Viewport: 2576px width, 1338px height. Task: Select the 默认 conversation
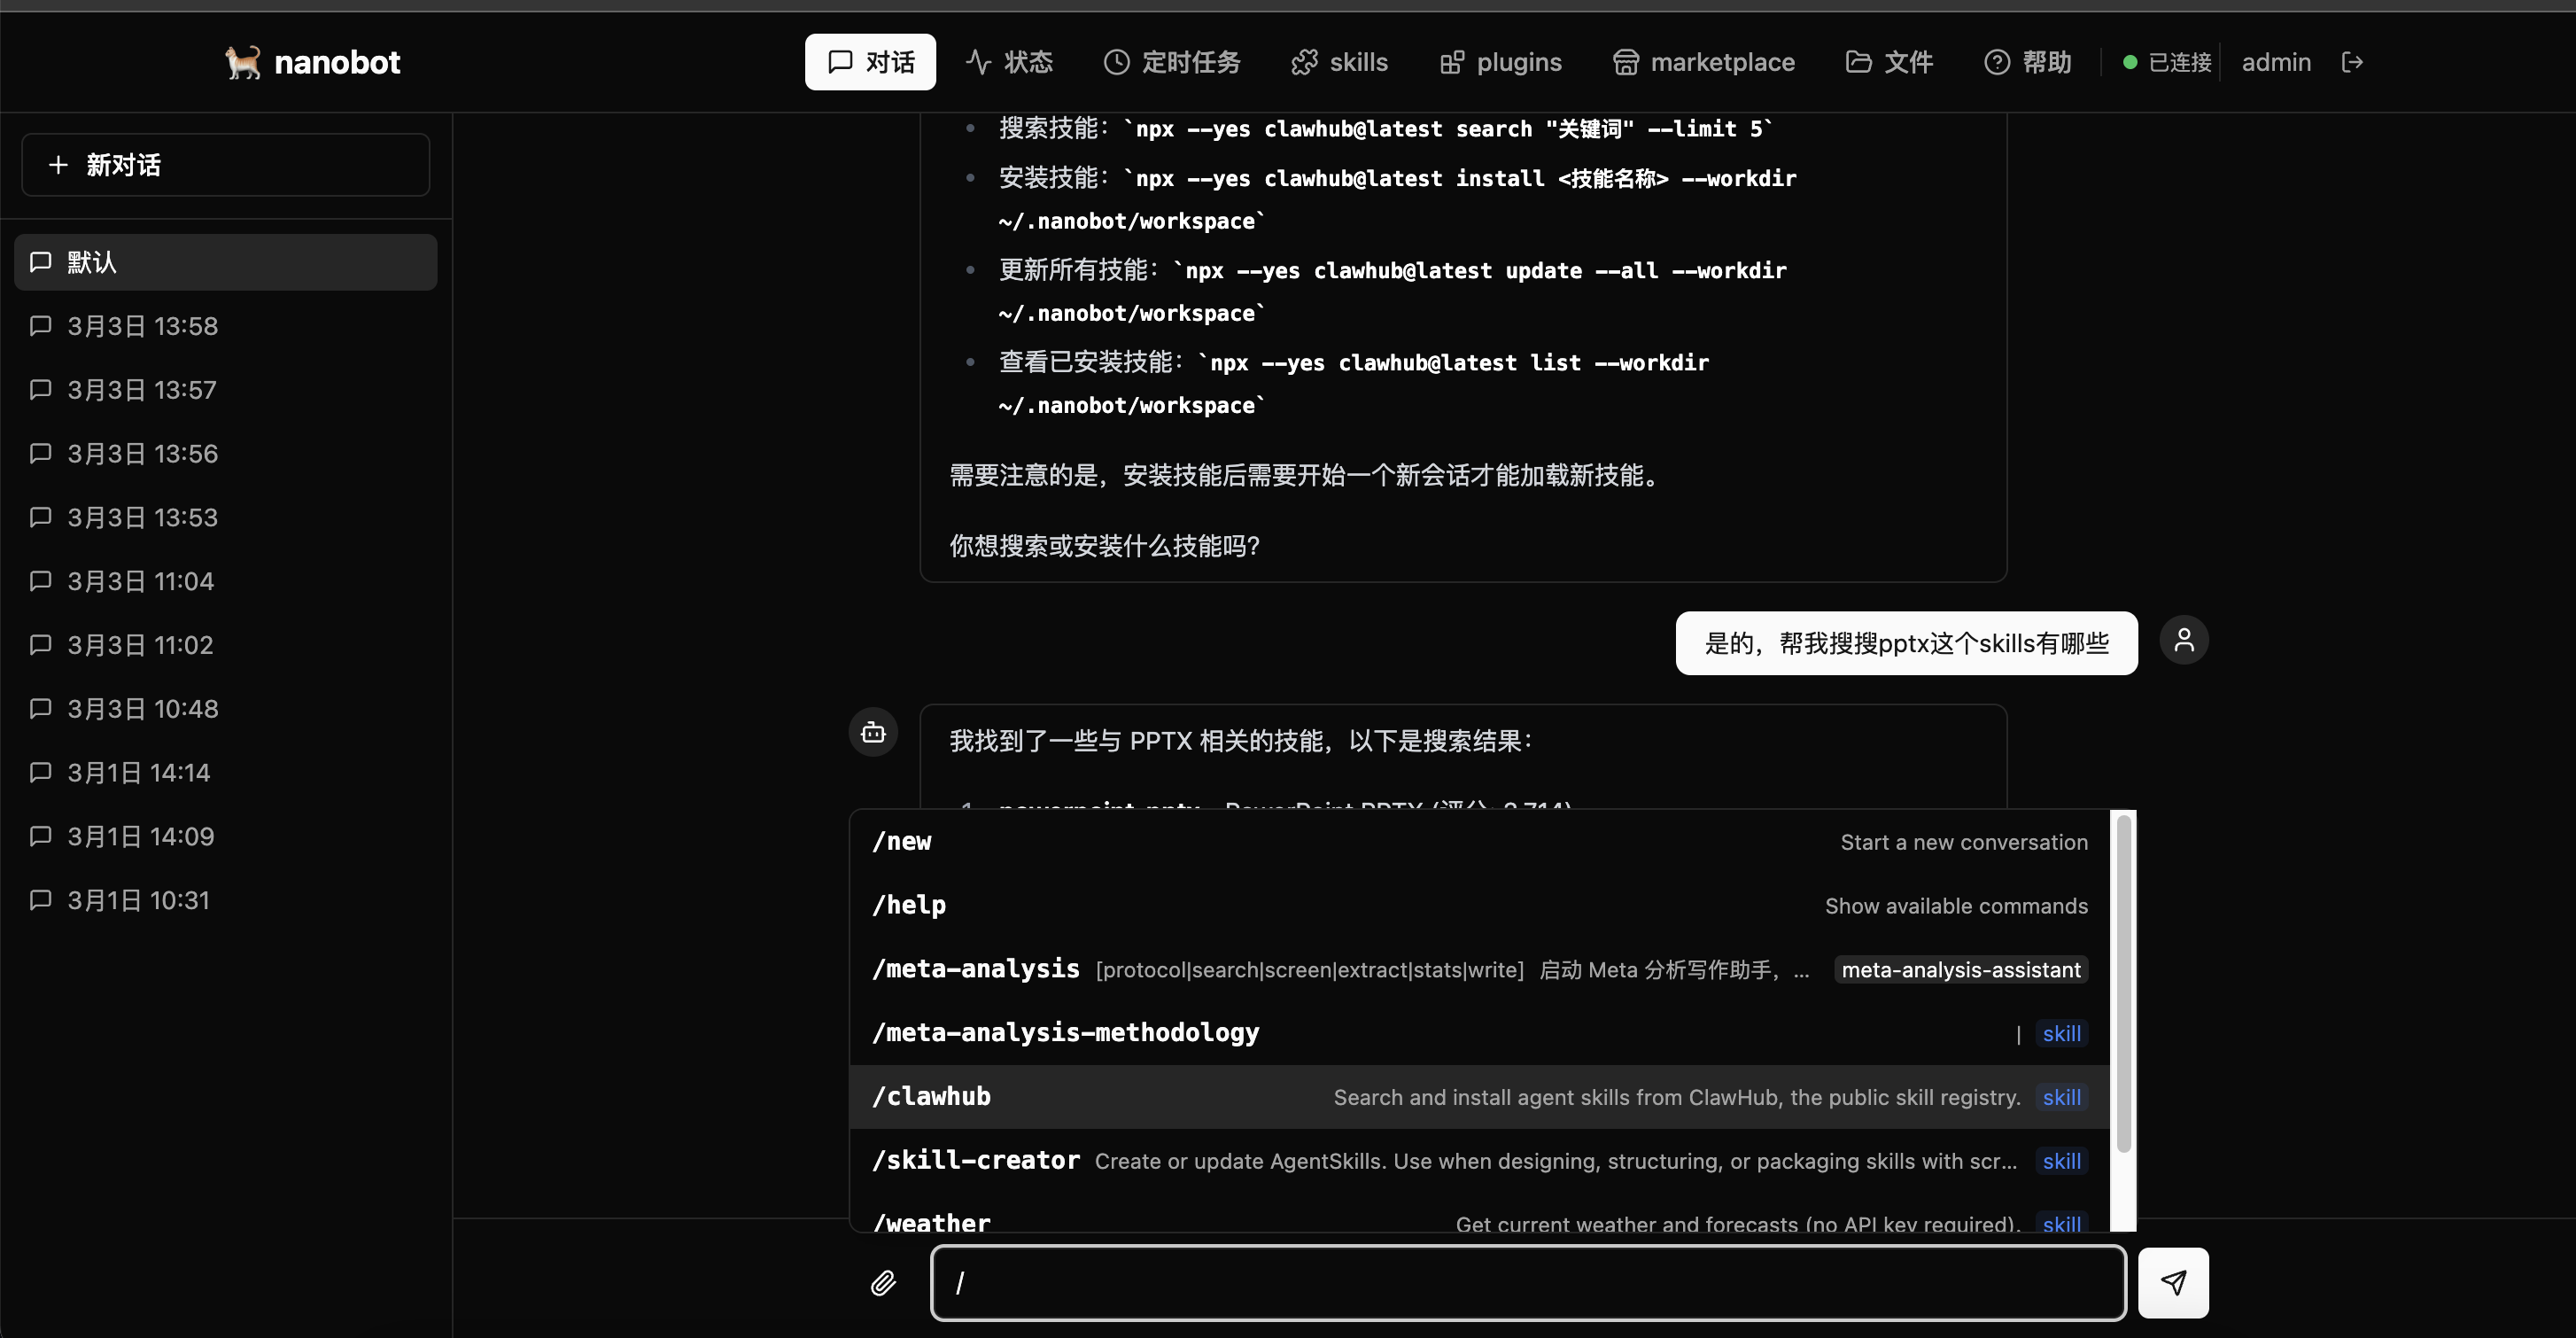[226, 262]
